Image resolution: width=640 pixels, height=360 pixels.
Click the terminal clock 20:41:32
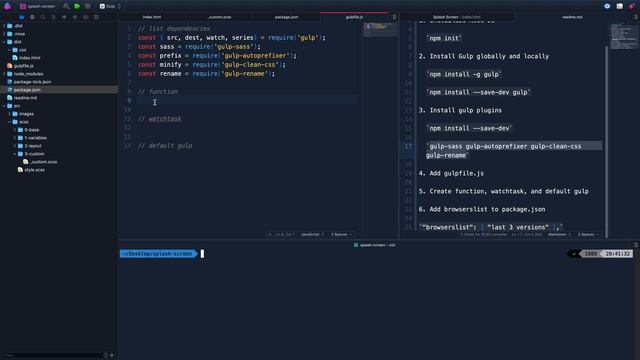pyautogui.click(x=618, y=254)
